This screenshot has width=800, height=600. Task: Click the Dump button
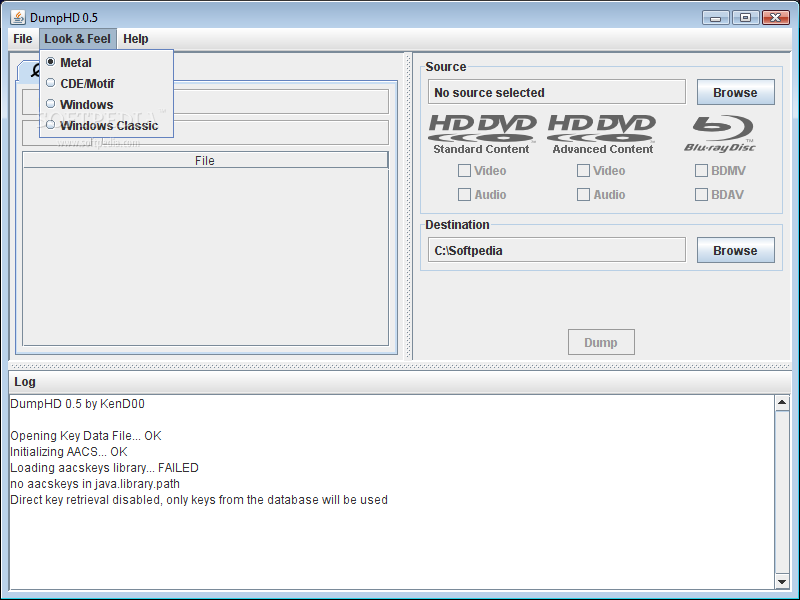(x=601, y=342)
